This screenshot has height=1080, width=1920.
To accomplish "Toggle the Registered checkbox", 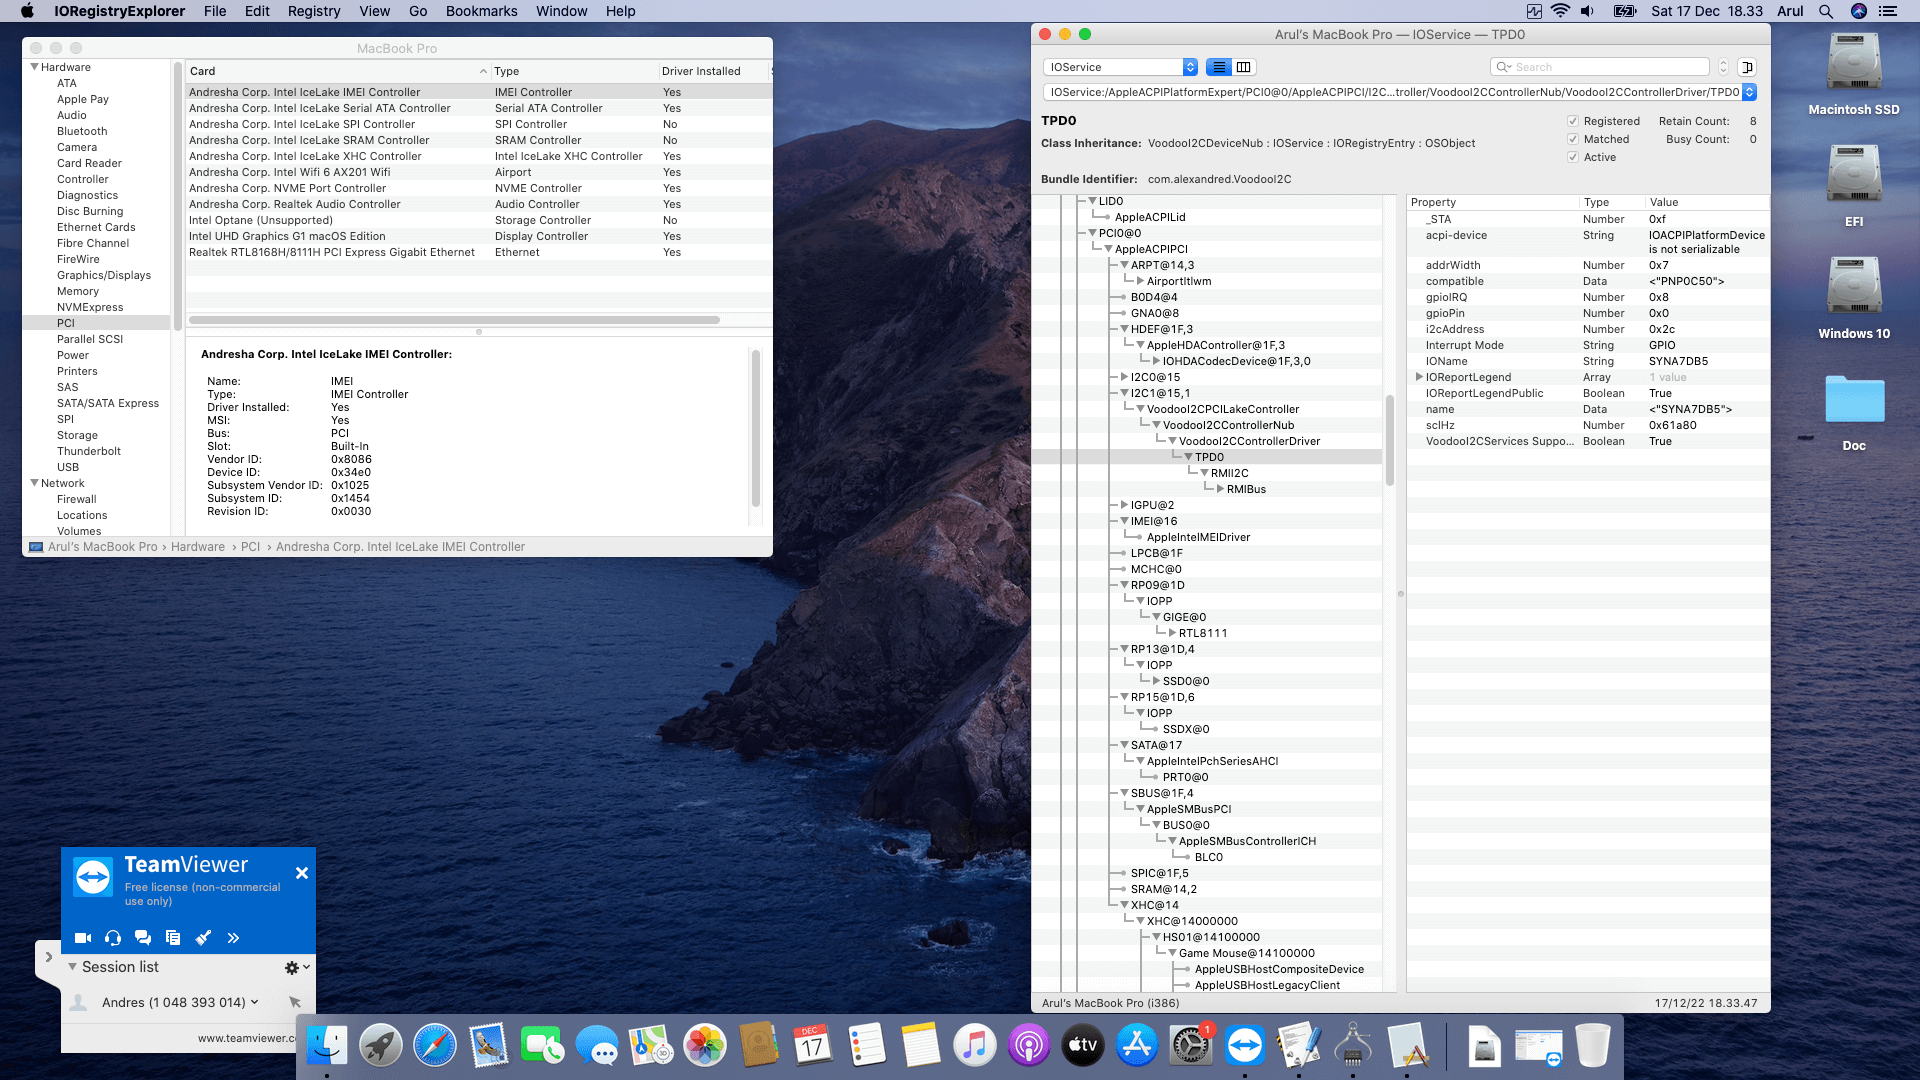I will pos(1573,122).
